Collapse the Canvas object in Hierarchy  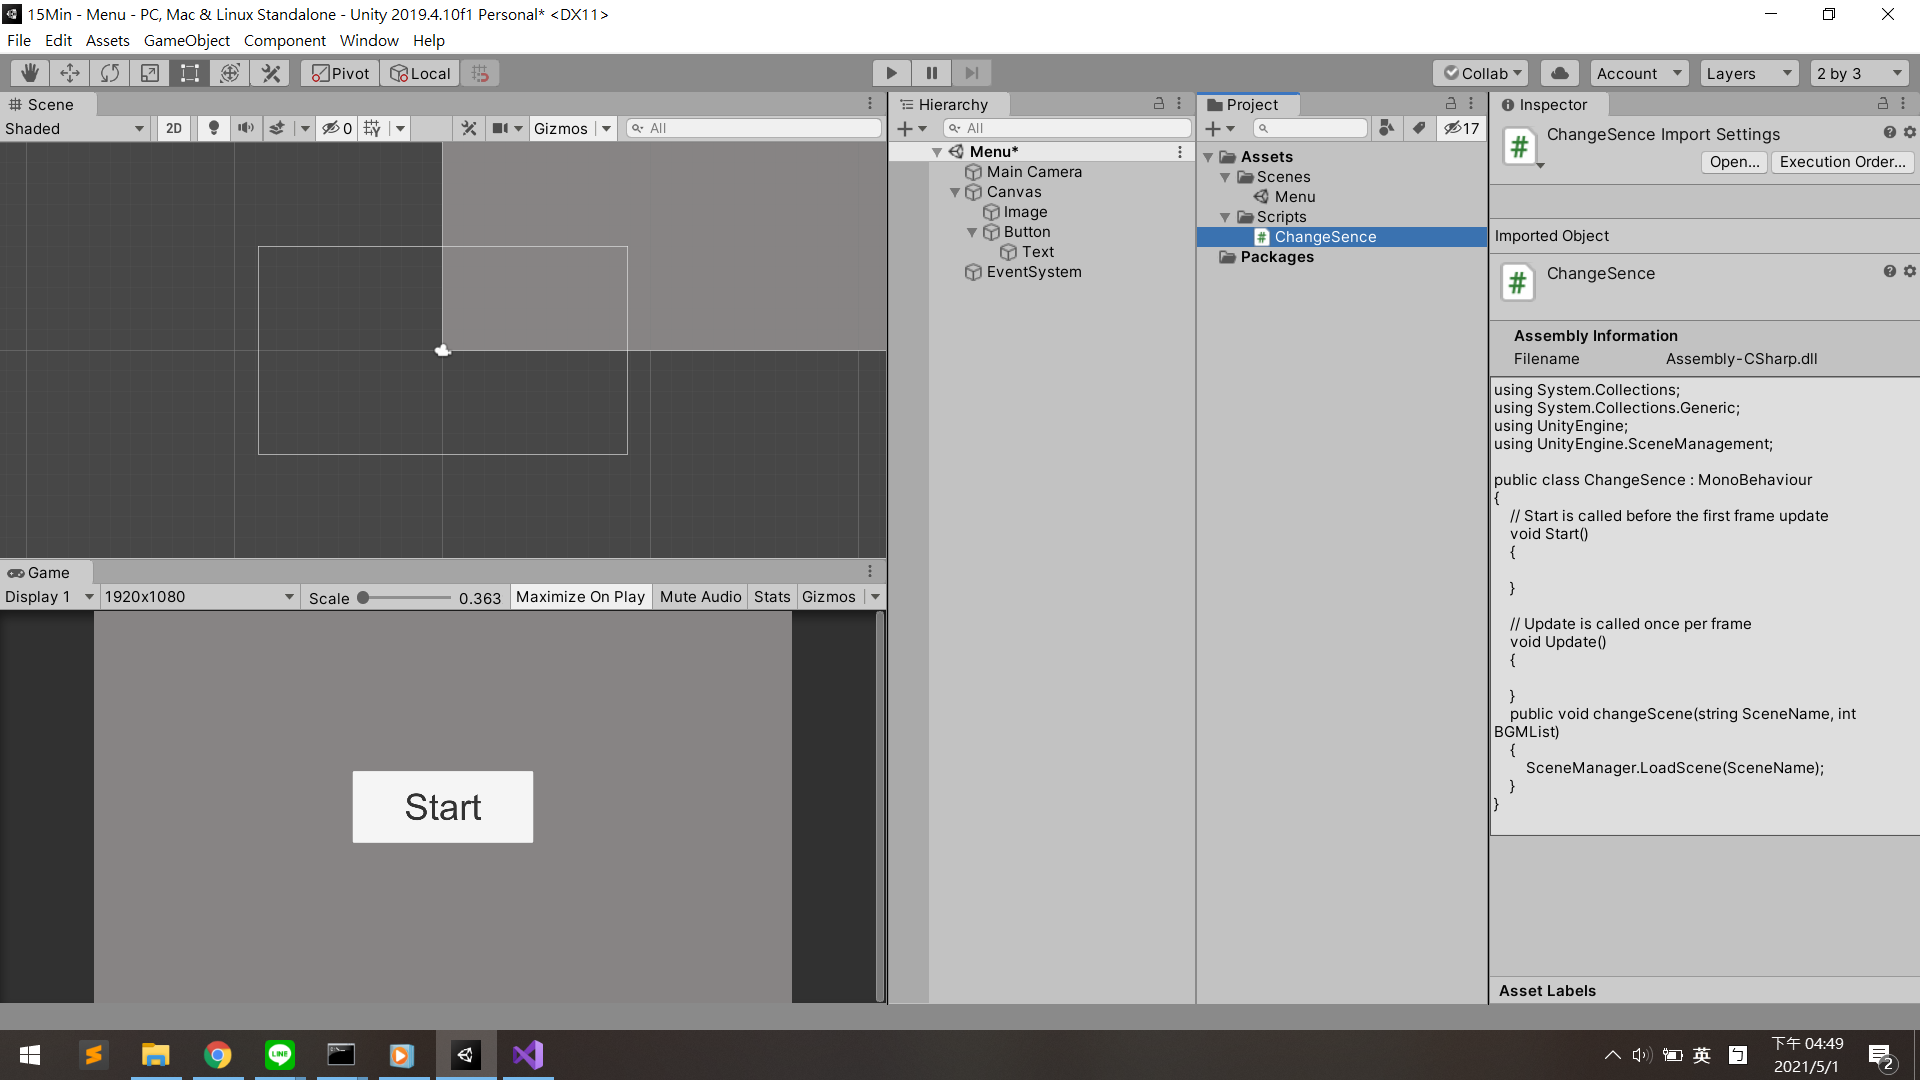955,192
